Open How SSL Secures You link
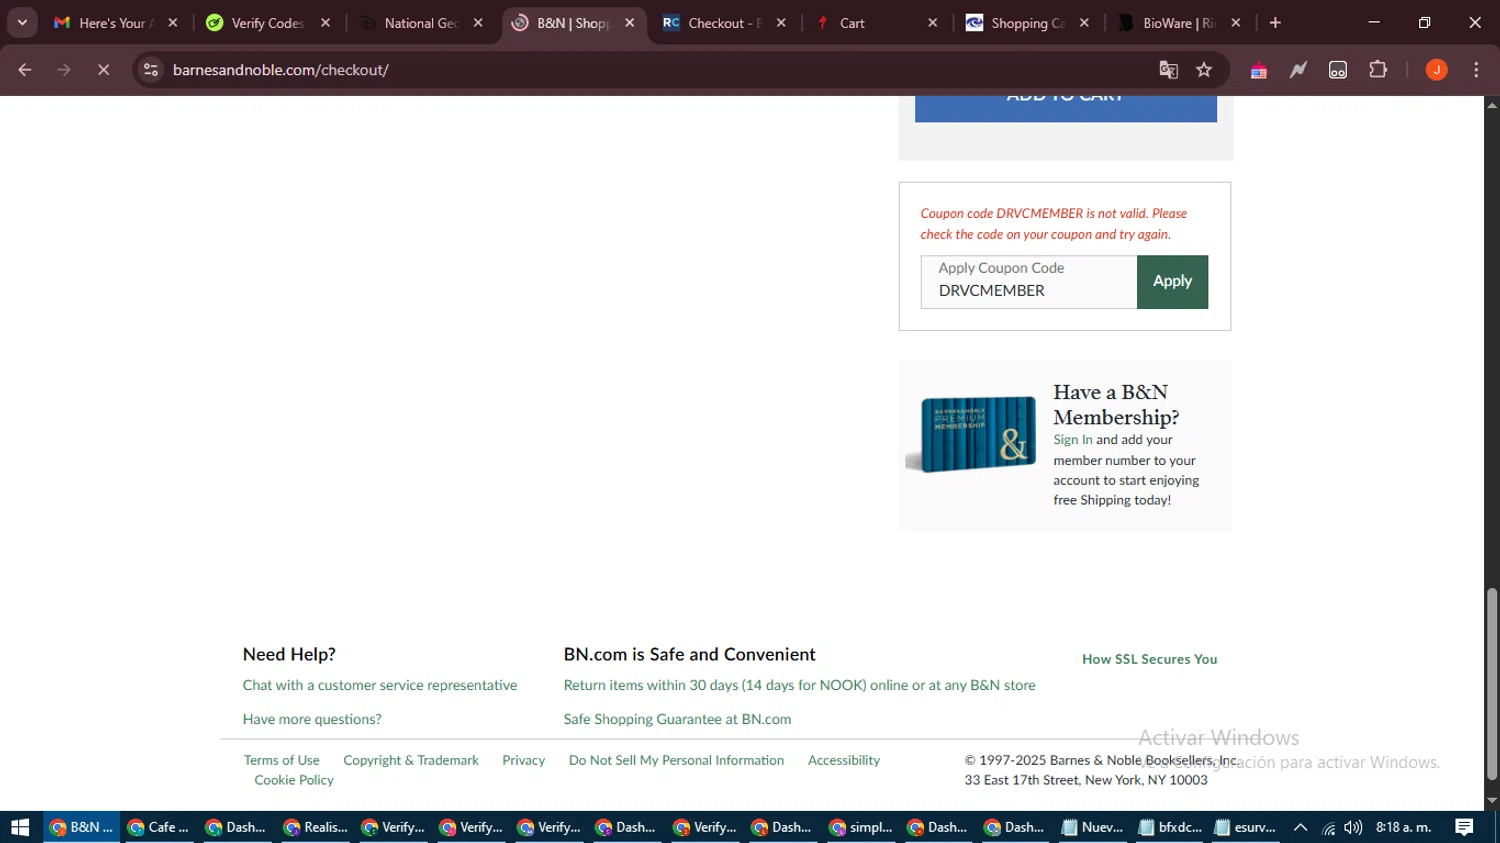This screenshot has width=1500, height=843. point(1149,659)
